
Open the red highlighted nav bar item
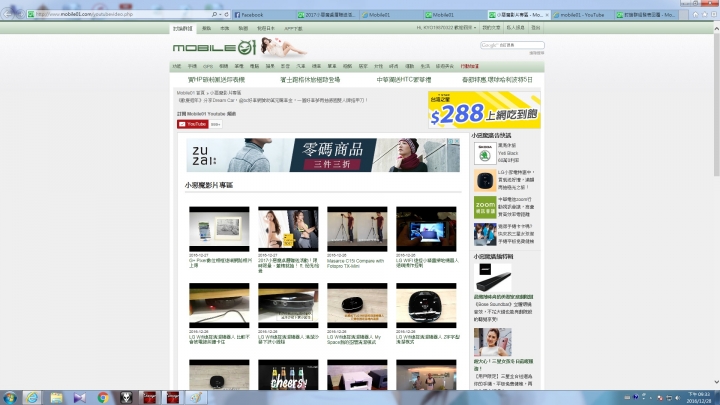pos(470,67)
